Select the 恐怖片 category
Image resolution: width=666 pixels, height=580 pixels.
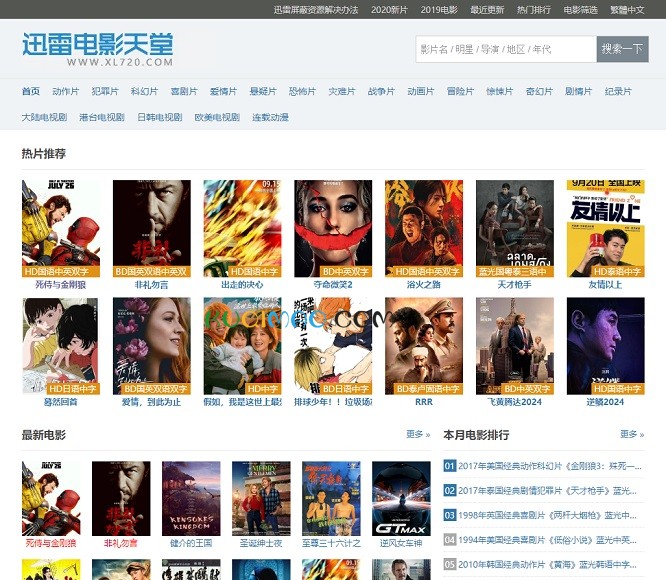pos(302,91)
